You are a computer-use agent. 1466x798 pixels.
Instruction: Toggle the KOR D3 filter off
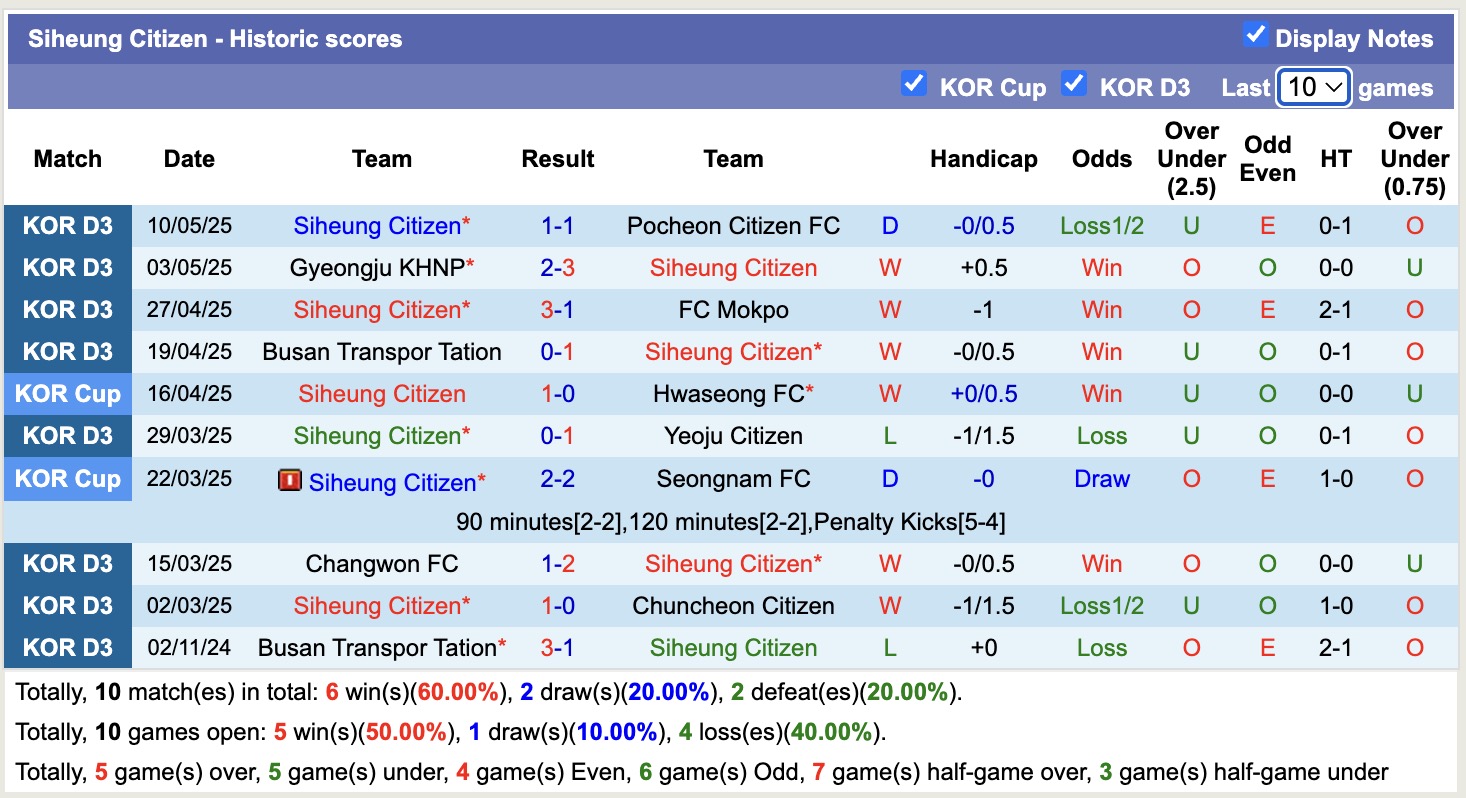point(1074,84)
